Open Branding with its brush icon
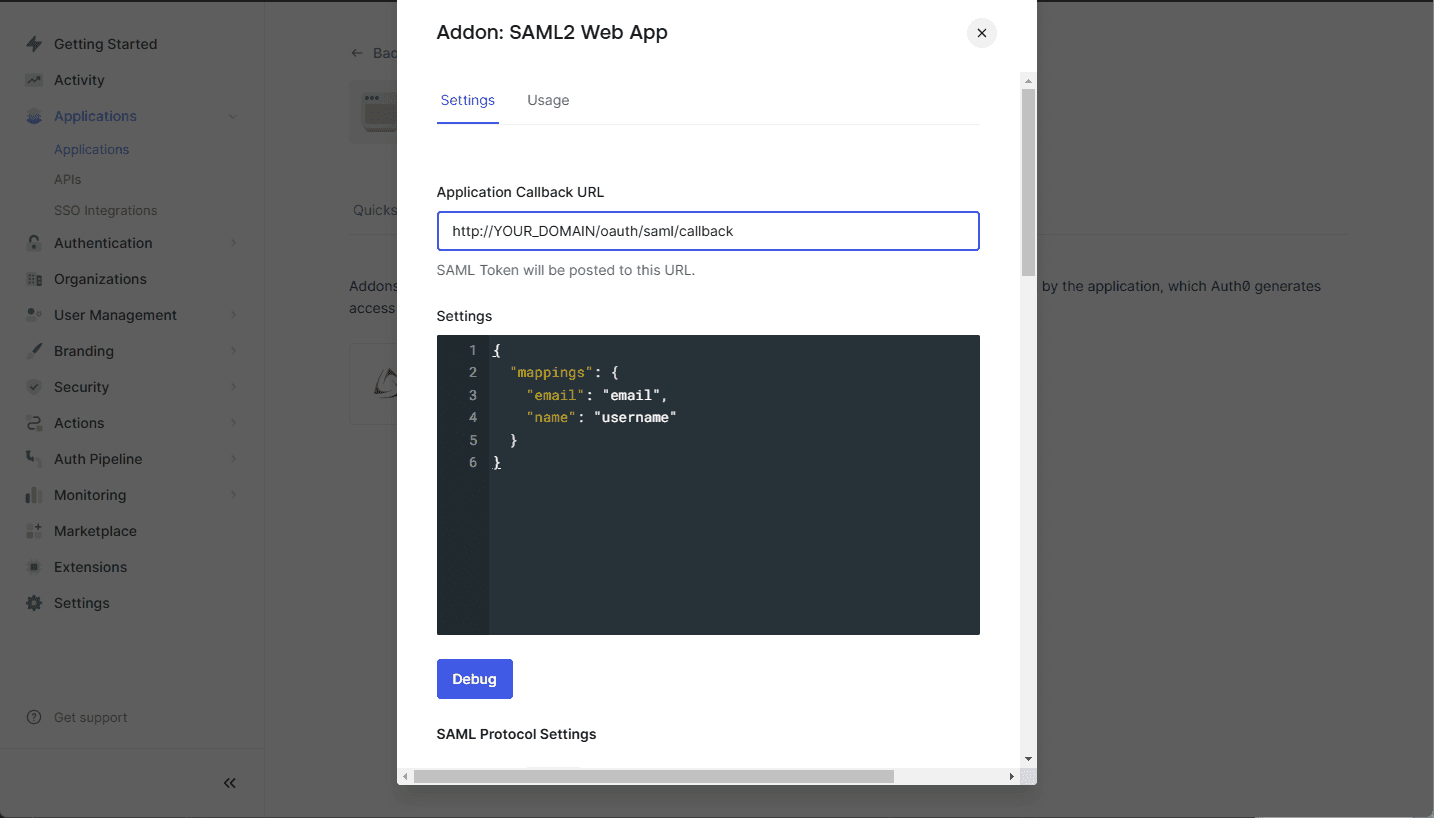 pyautogui.click(x=35, y=351)
